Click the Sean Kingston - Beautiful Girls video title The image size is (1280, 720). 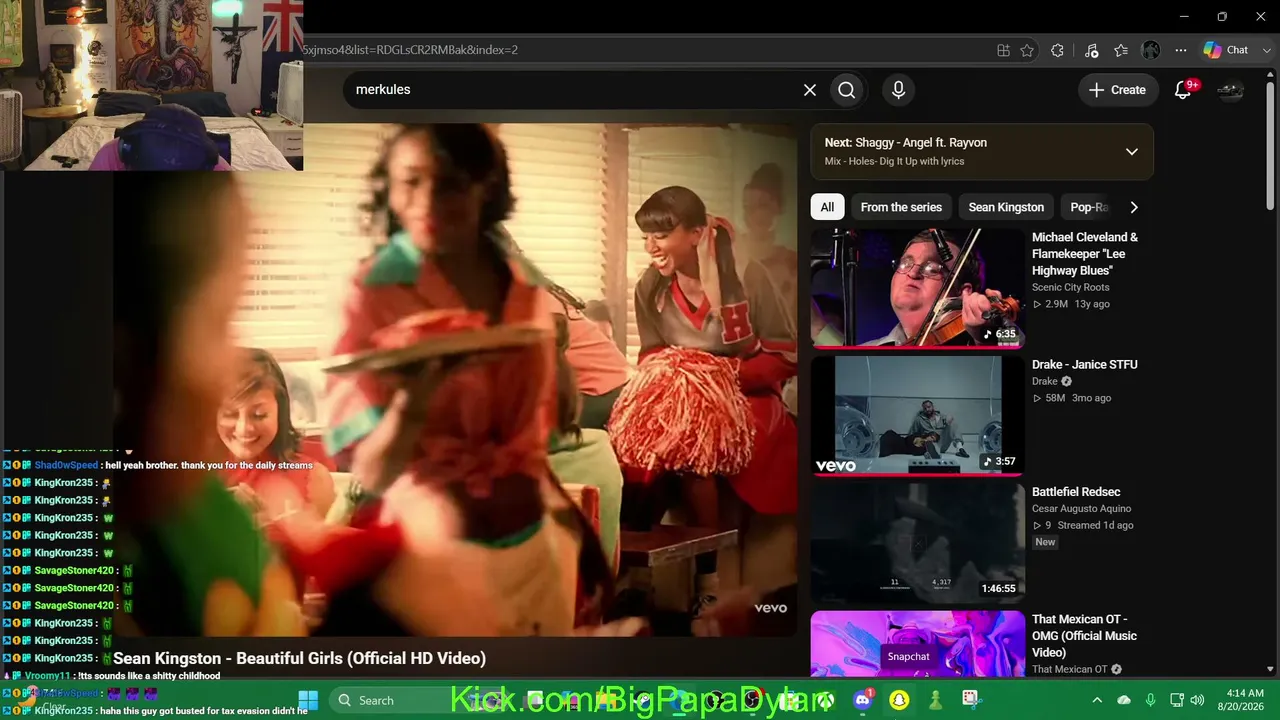click(x=299, y=658)
